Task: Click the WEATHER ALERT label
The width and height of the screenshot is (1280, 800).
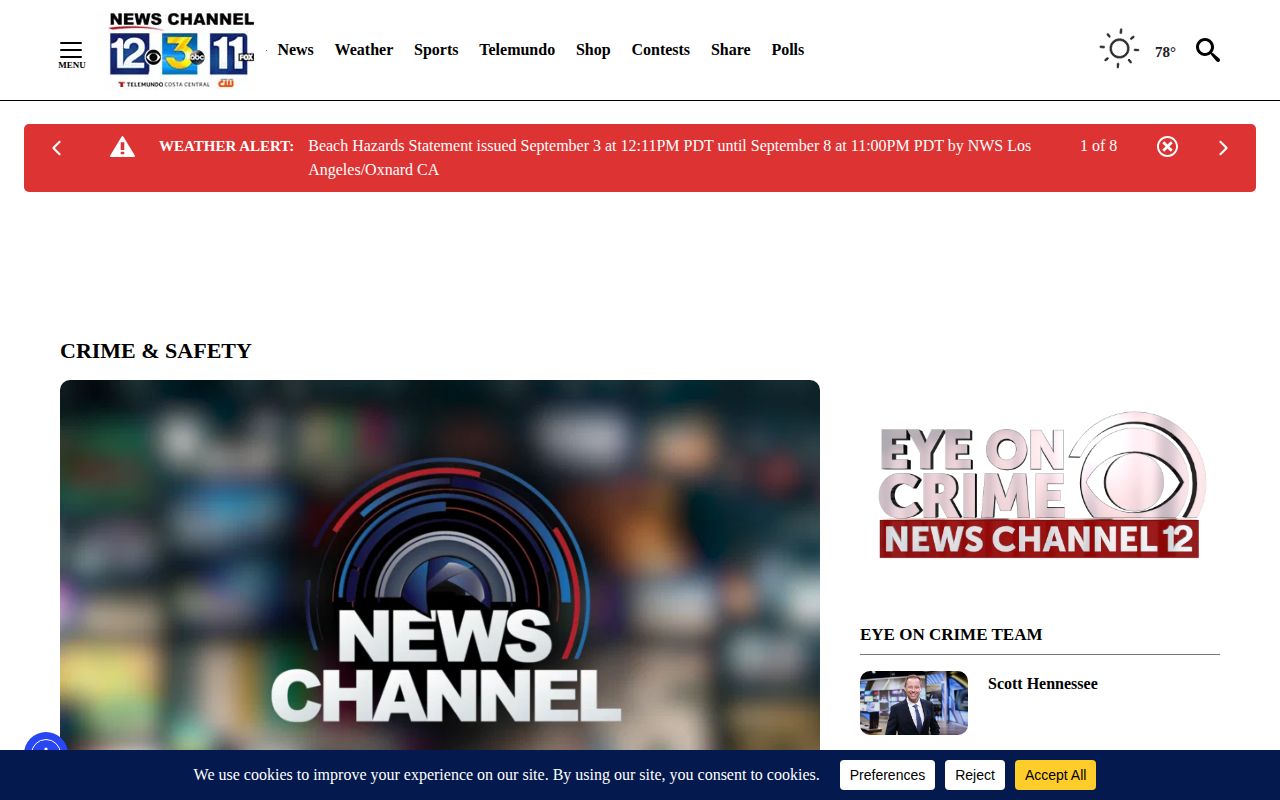Action: coord(226,146)
